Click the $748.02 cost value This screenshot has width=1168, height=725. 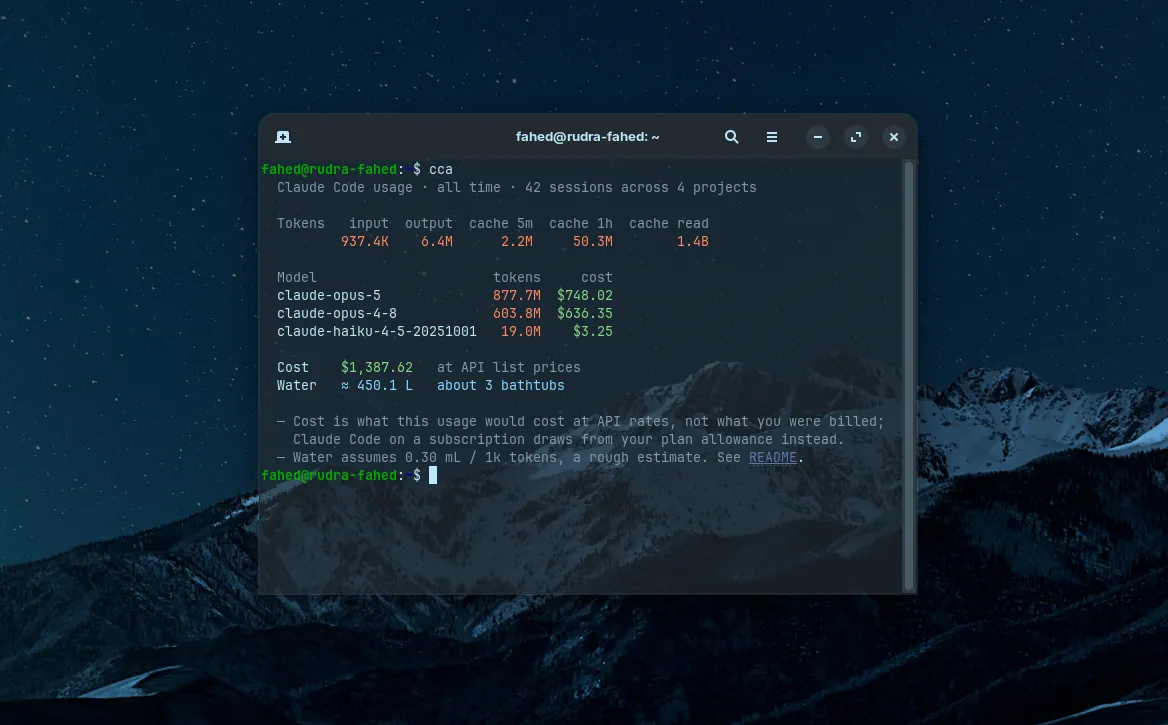[585, 296]
